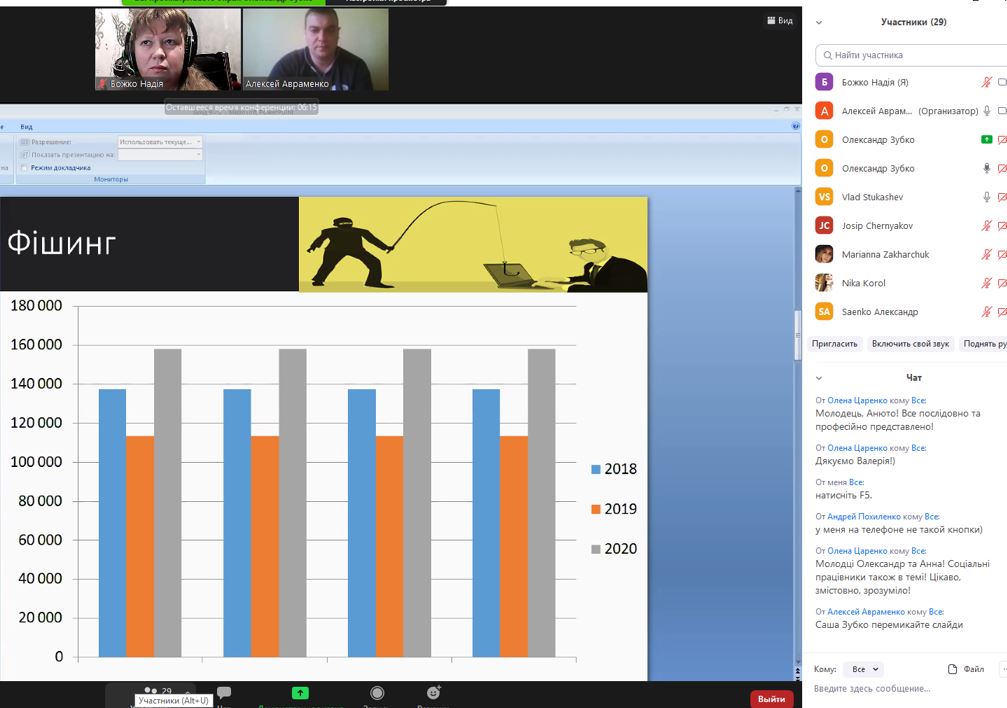Click muted microphone icon for Josip Chernyakov
The image size is (1007, 708).
click(x=986, y=226)
